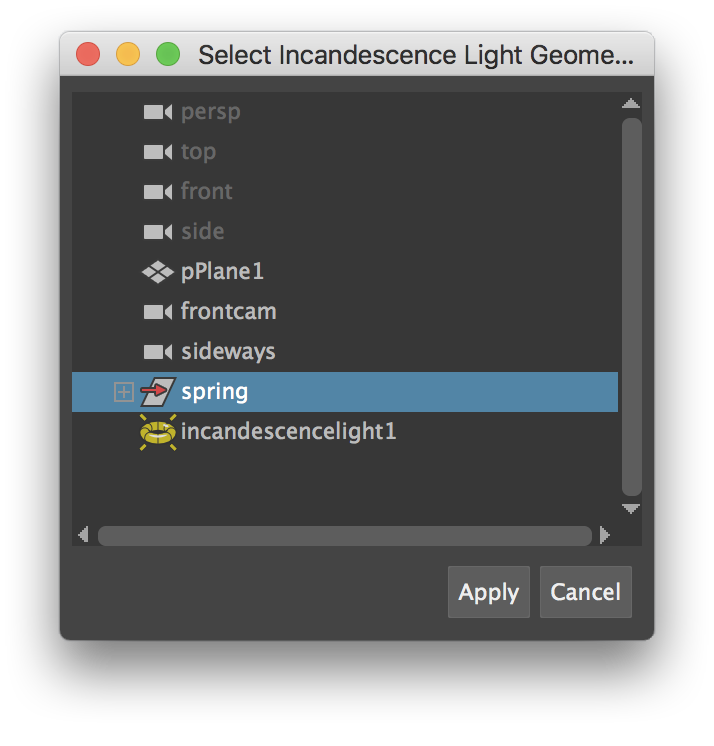Click the incandescencelight1 light icon
The height and width of the screenshot is (746, 714).
pyautogui.click(x=158, y=432)
